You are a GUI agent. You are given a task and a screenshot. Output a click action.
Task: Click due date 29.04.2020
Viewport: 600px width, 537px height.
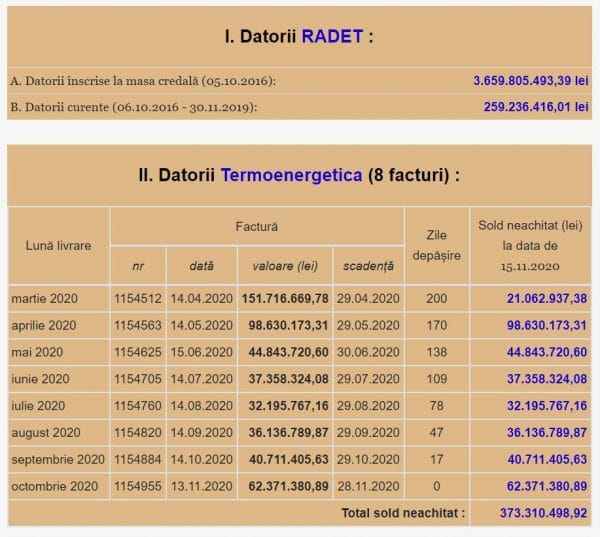click(368, 299)
